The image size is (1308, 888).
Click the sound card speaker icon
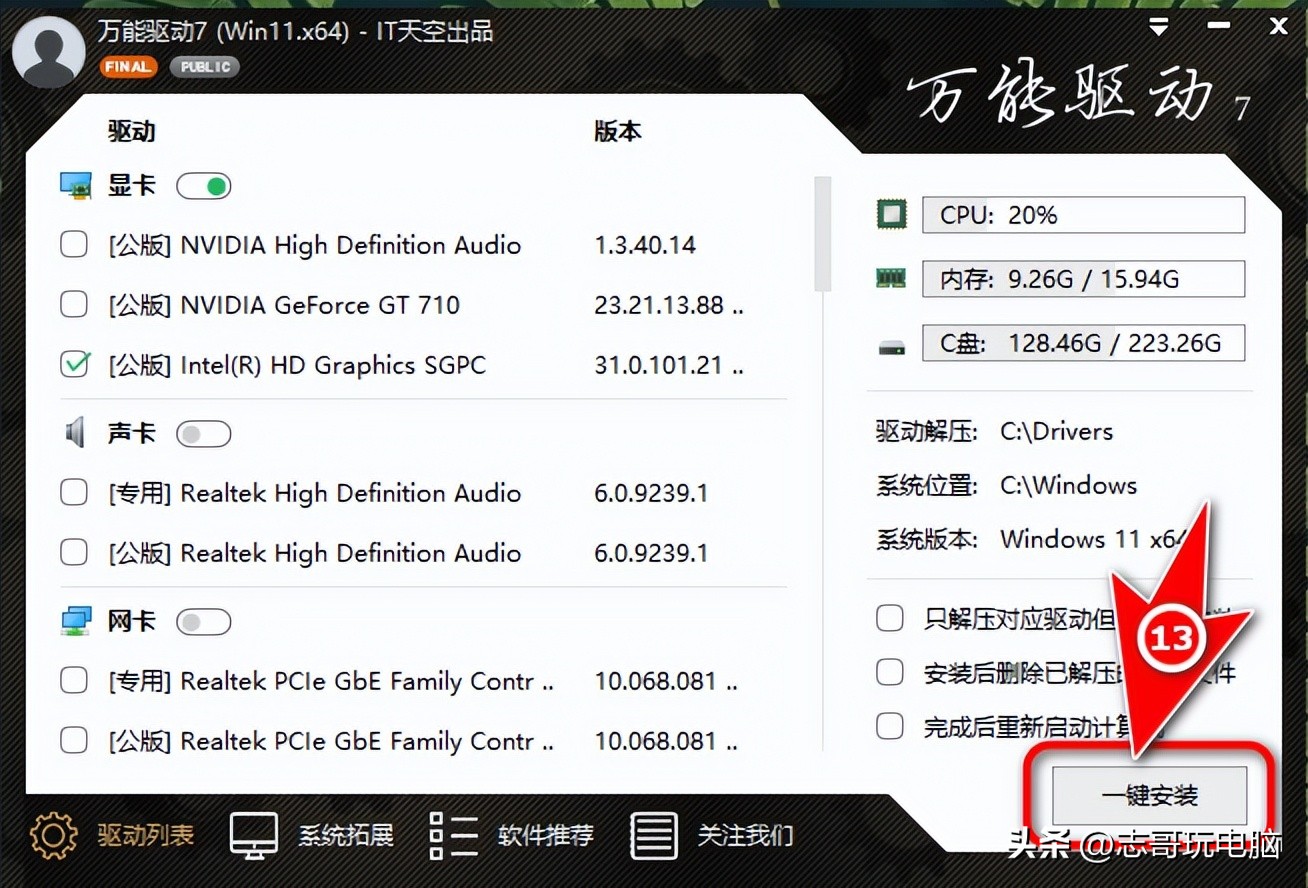coord(75,433)
